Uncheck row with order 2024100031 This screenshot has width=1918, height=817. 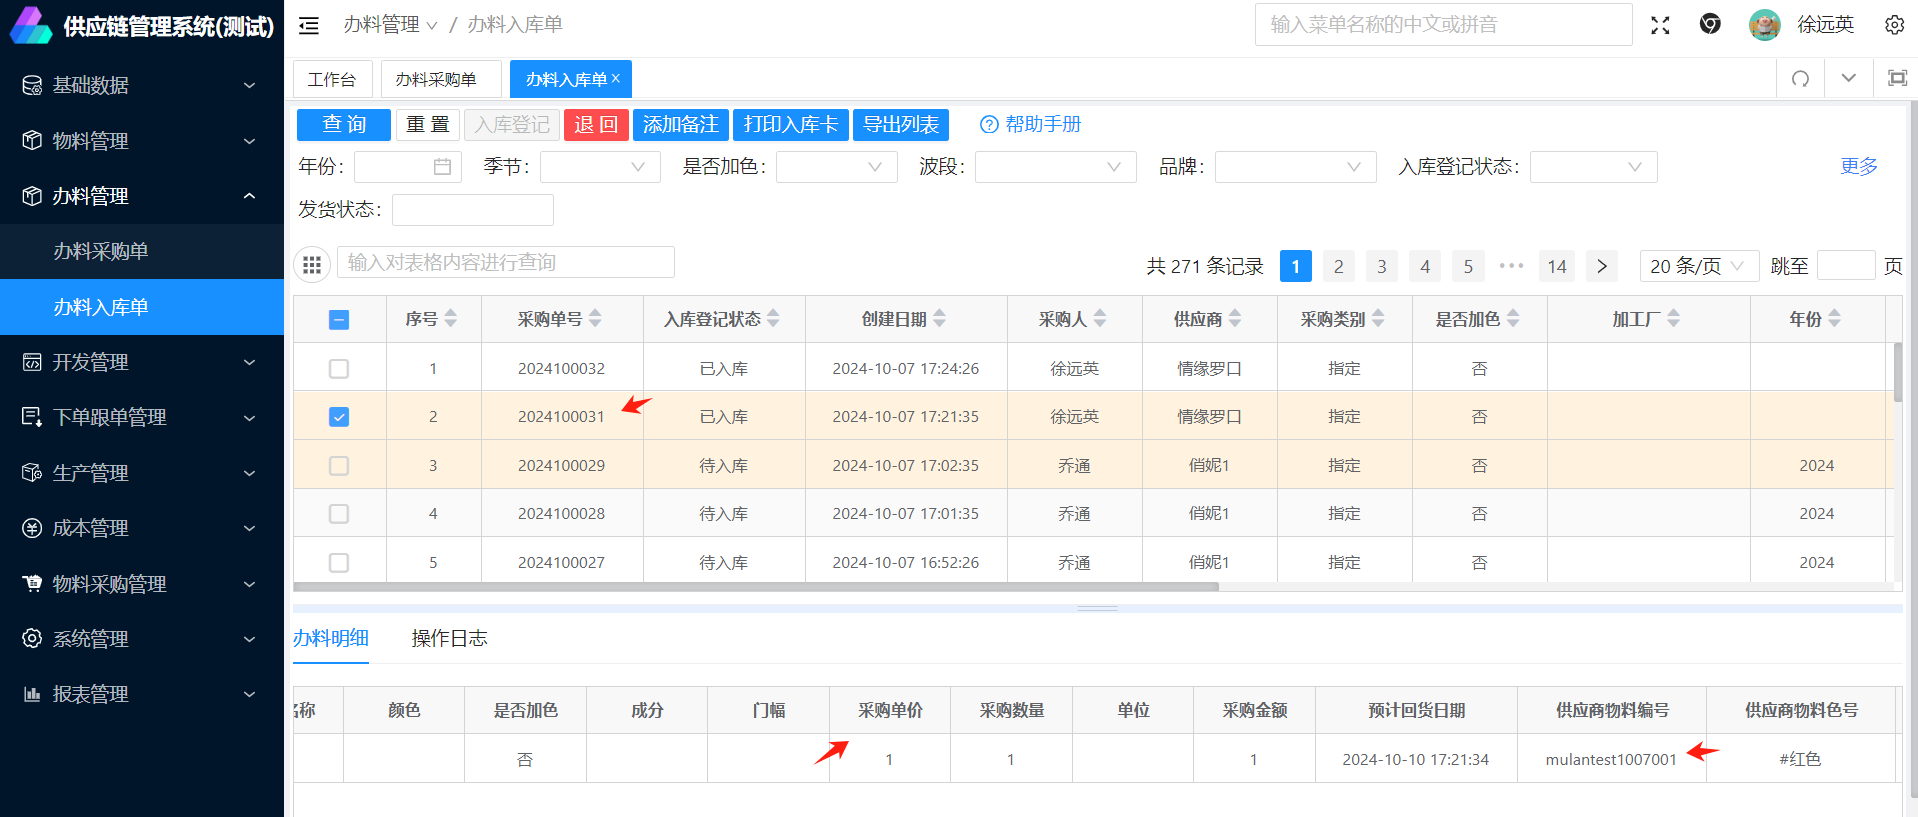(x=339, y=417)
